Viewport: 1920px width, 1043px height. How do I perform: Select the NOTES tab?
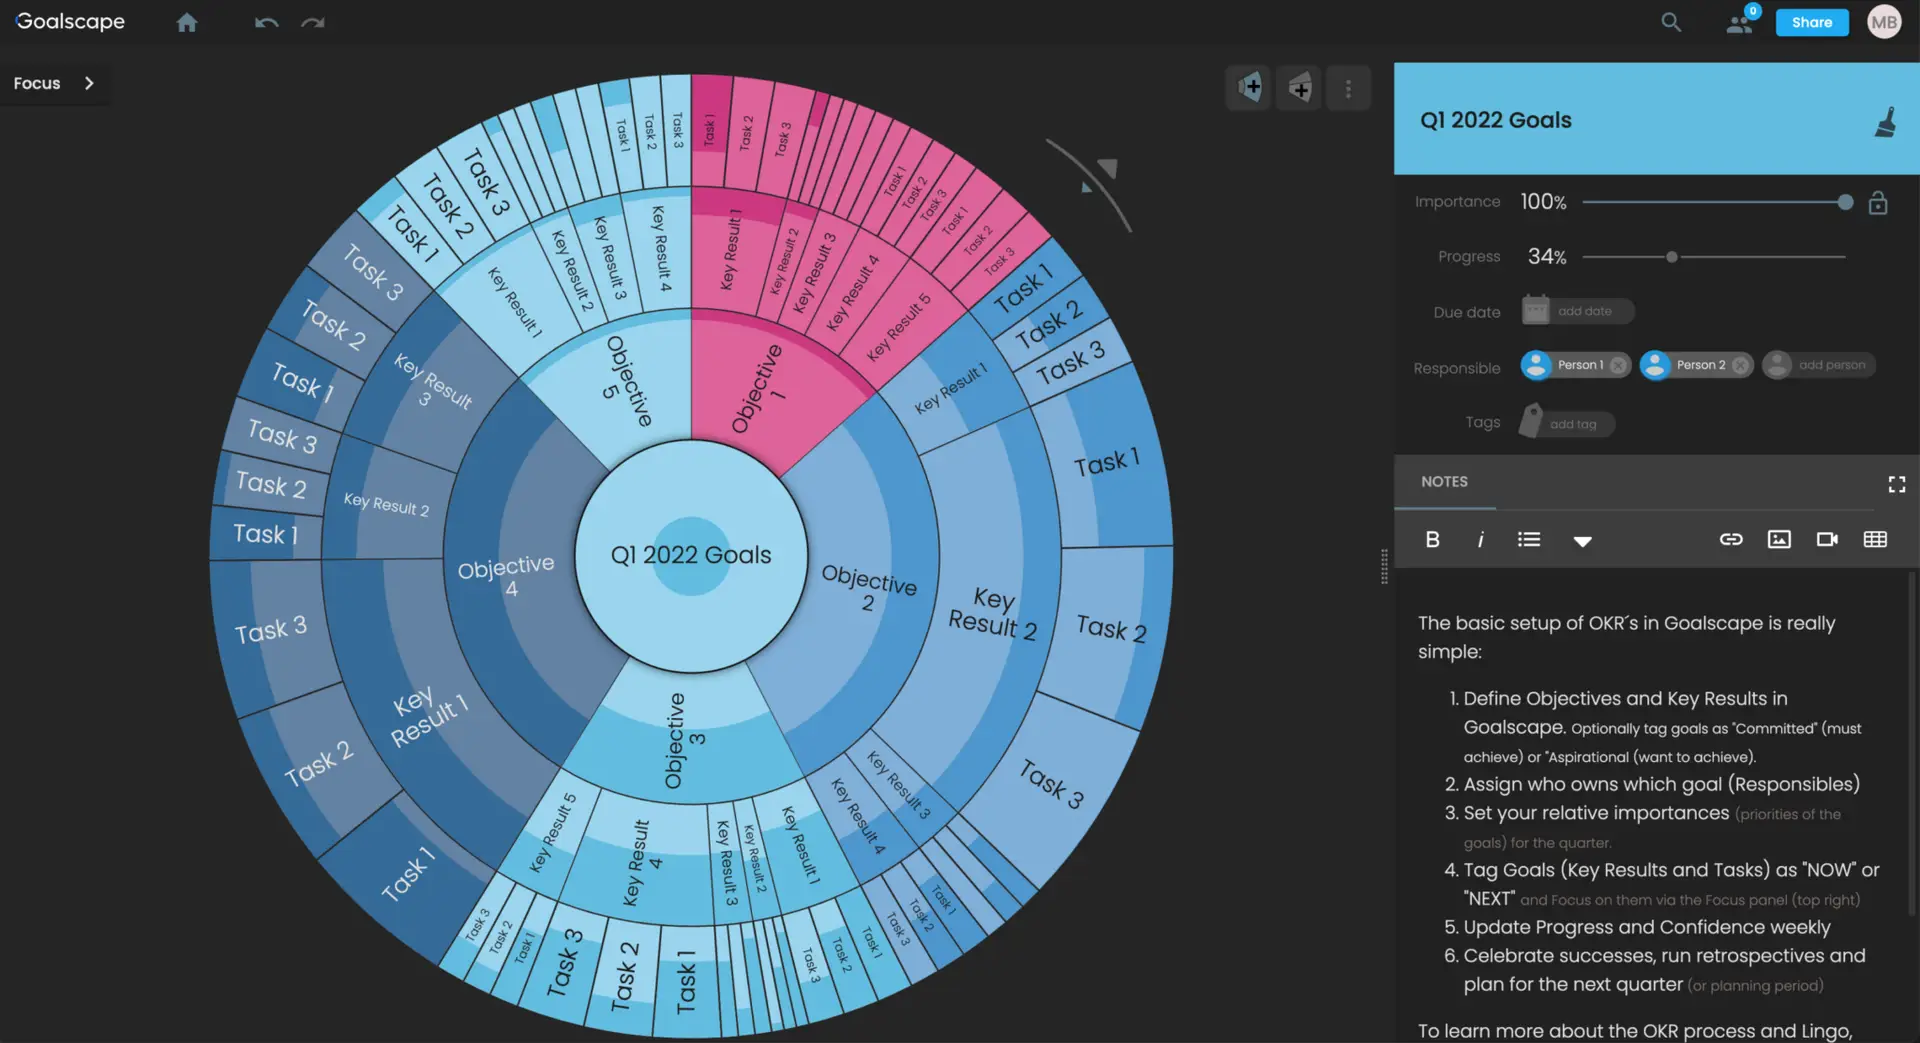click(x=1444, y=482)
